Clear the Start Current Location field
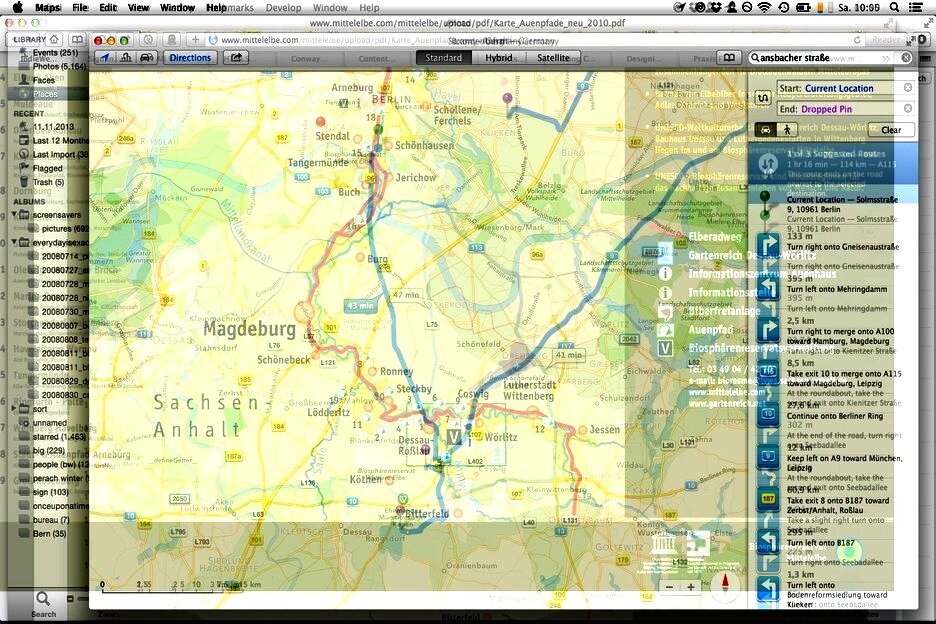The image size is (936, 624). click(907, 88)
